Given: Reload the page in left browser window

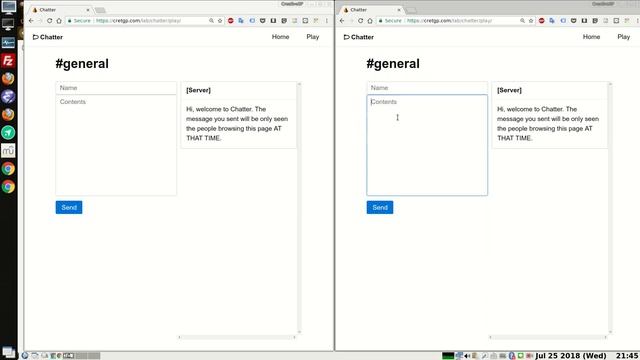Looking at the screenshot, I should 49,20.
